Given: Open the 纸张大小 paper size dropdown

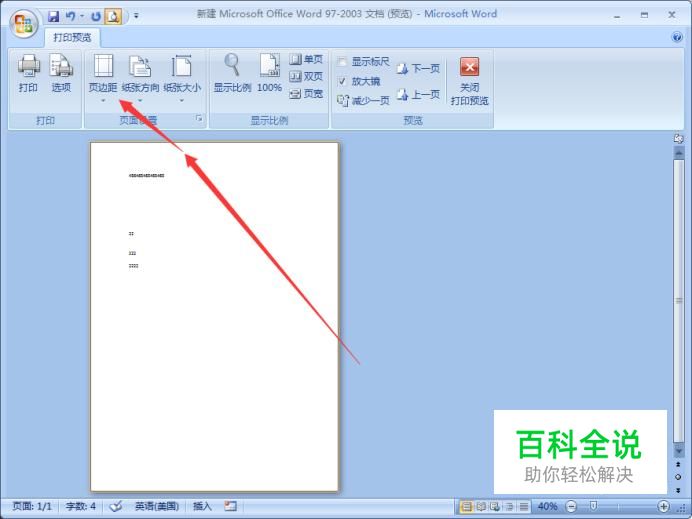Looking at the screenshot, I should [182, 79].
